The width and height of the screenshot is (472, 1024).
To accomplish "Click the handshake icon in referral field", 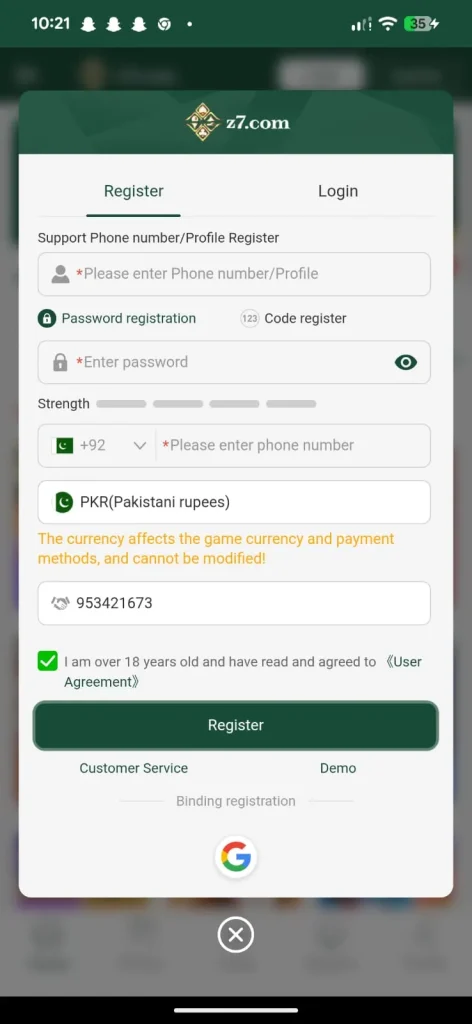I will [x=60, y=603].
